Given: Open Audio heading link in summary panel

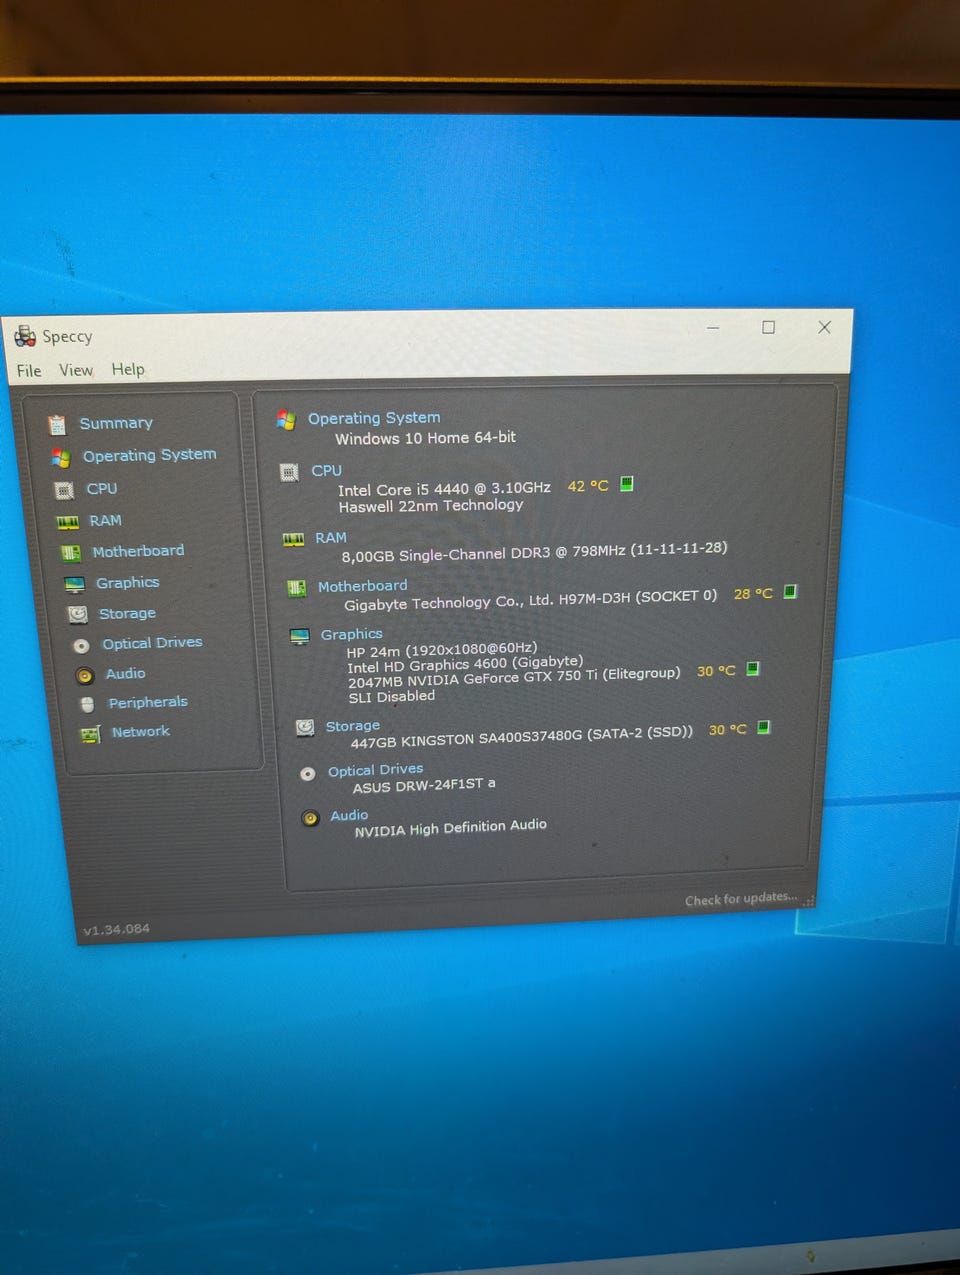Looking at the screenshot, I should click(349, 816).
